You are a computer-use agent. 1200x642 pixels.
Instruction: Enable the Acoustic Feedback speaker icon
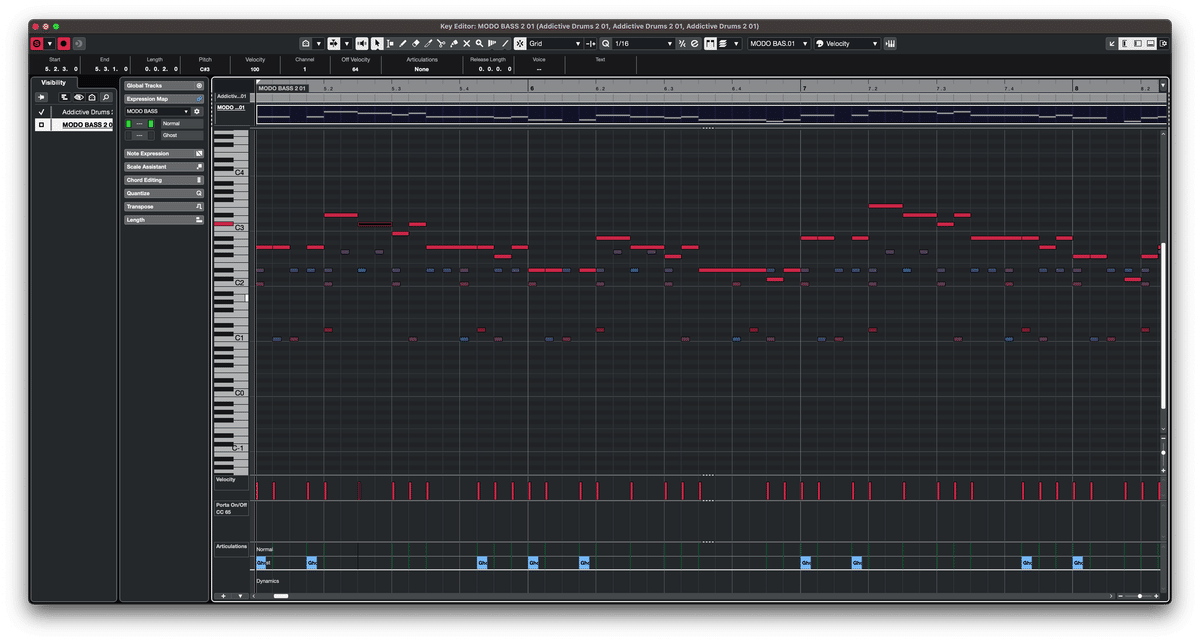(363, 43)
